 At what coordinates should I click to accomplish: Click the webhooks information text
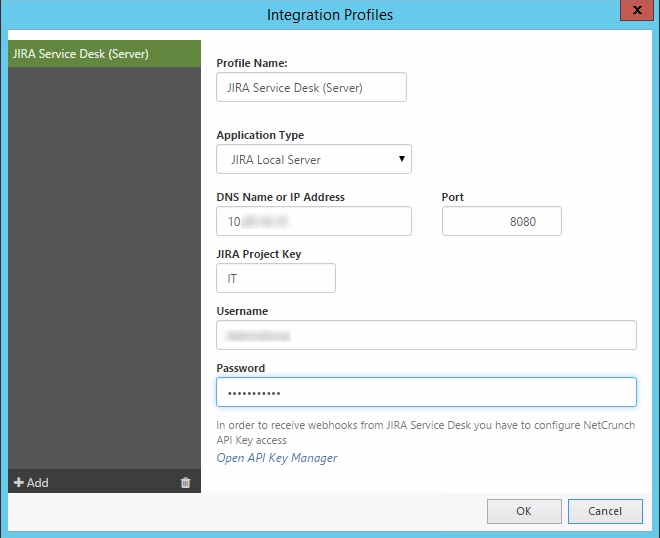[425, 432]
